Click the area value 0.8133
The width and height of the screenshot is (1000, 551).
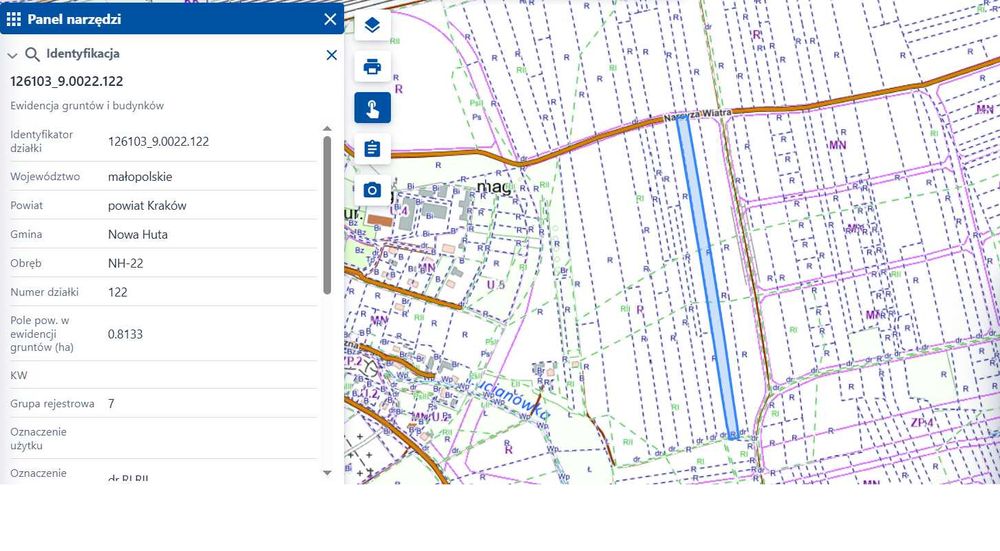point(125,334)
